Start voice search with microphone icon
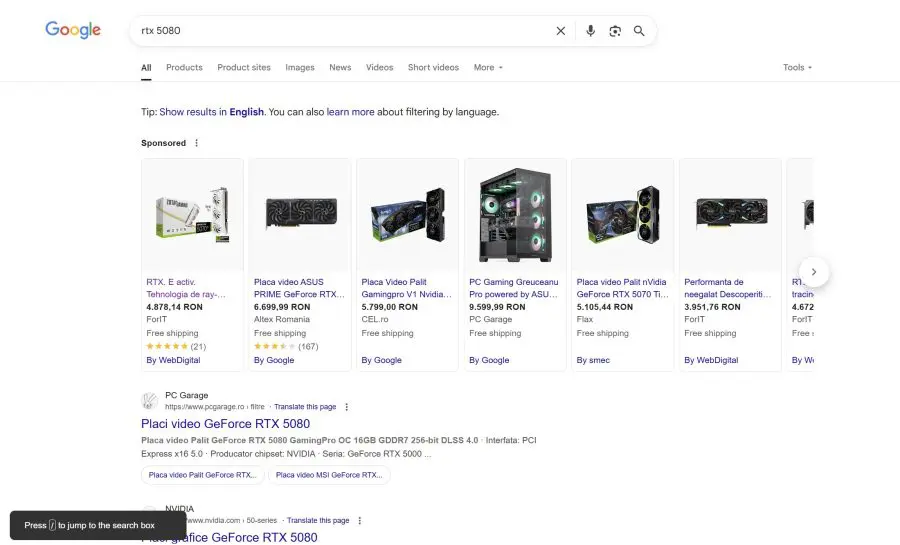Screen dimensions: 900x545 click(x=590, y=31)
